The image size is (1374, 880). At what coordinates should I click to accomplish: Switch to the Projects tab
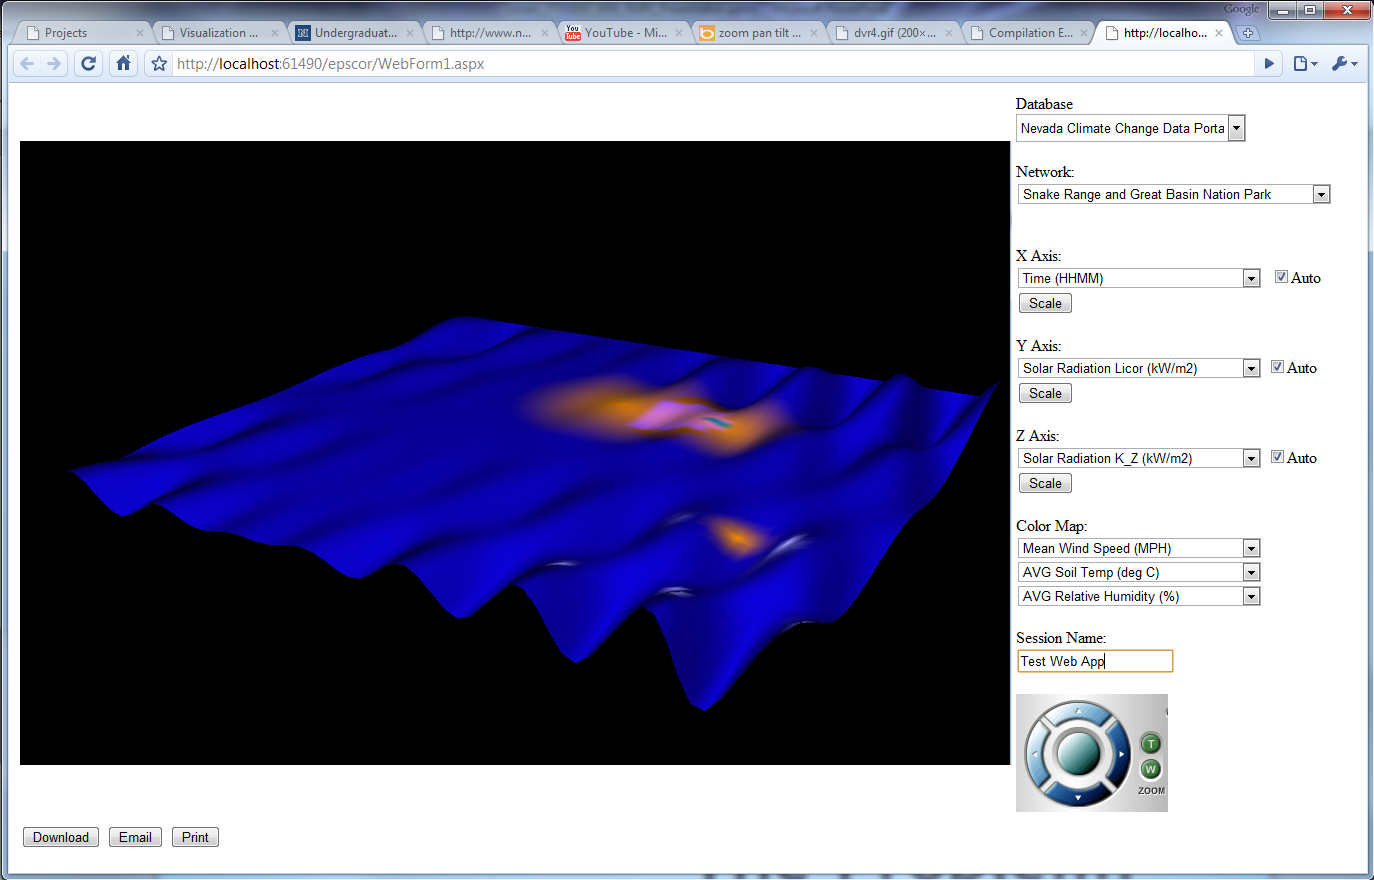point(83,33)
